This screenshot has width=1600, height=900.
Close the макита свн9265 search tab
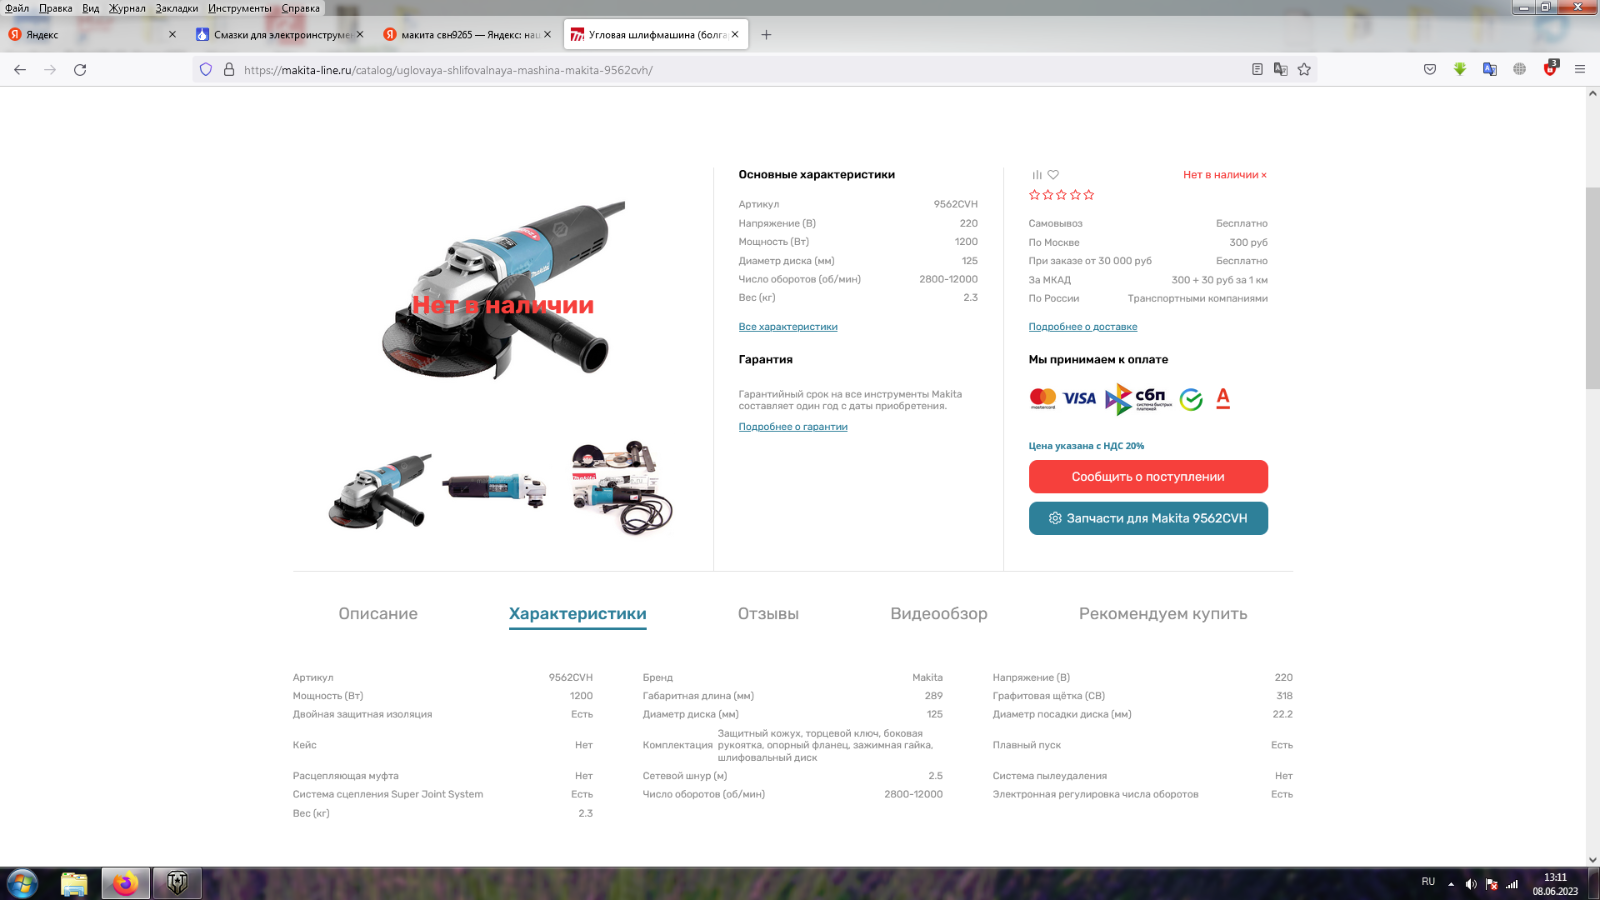click(547, 35)
